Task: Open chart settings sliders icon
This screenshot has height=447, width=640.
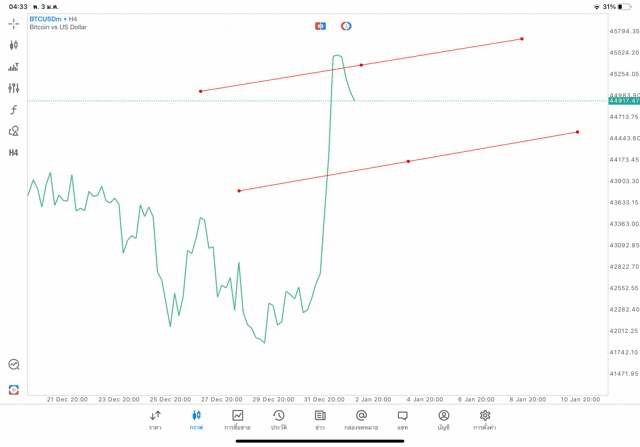Action: coord(14,88)
